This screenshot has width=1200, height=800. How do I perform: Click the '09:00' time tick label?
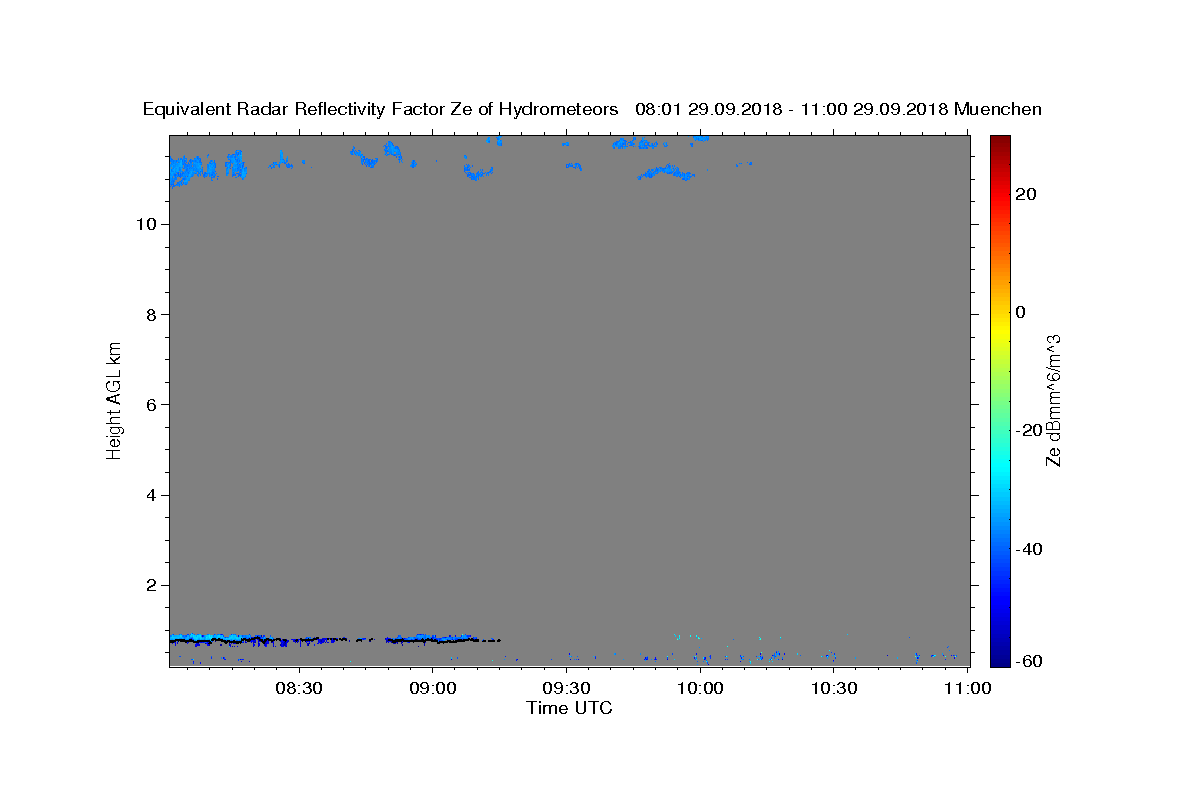pyautogui.click(x=433, y=688)
